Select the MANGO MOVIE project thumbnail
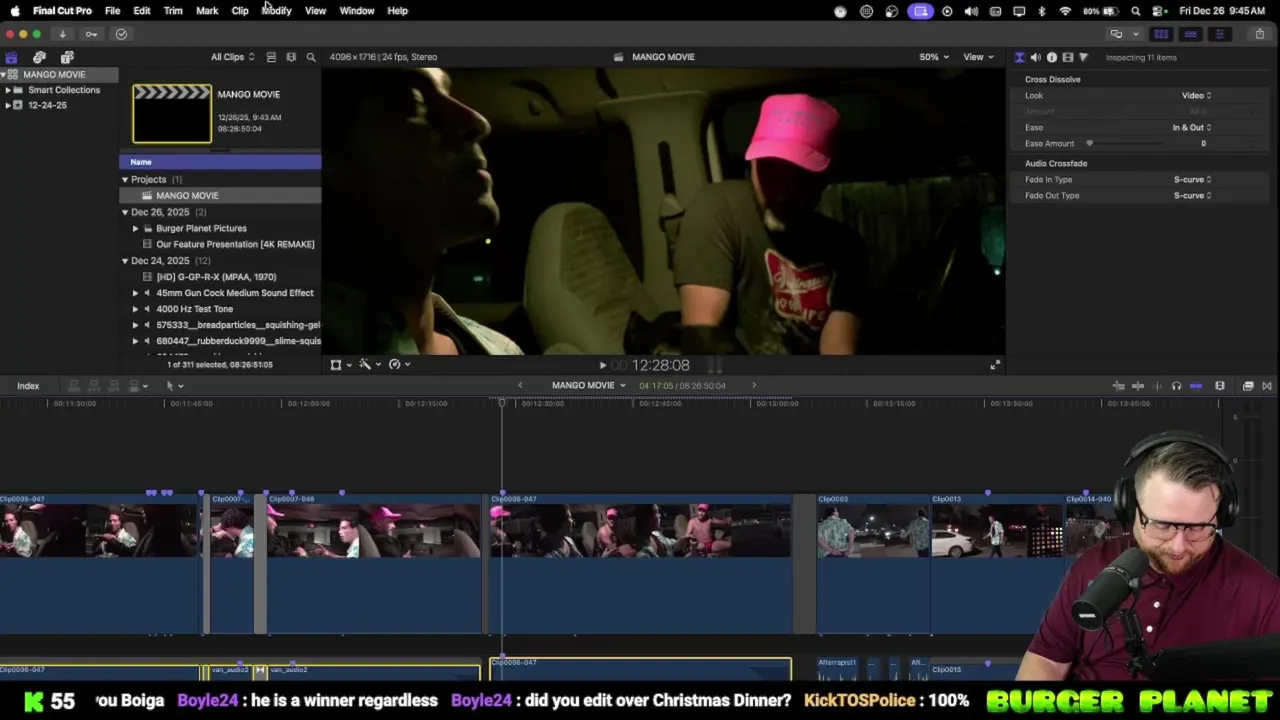Screen dimensions: 1280x720 [172, 114]
